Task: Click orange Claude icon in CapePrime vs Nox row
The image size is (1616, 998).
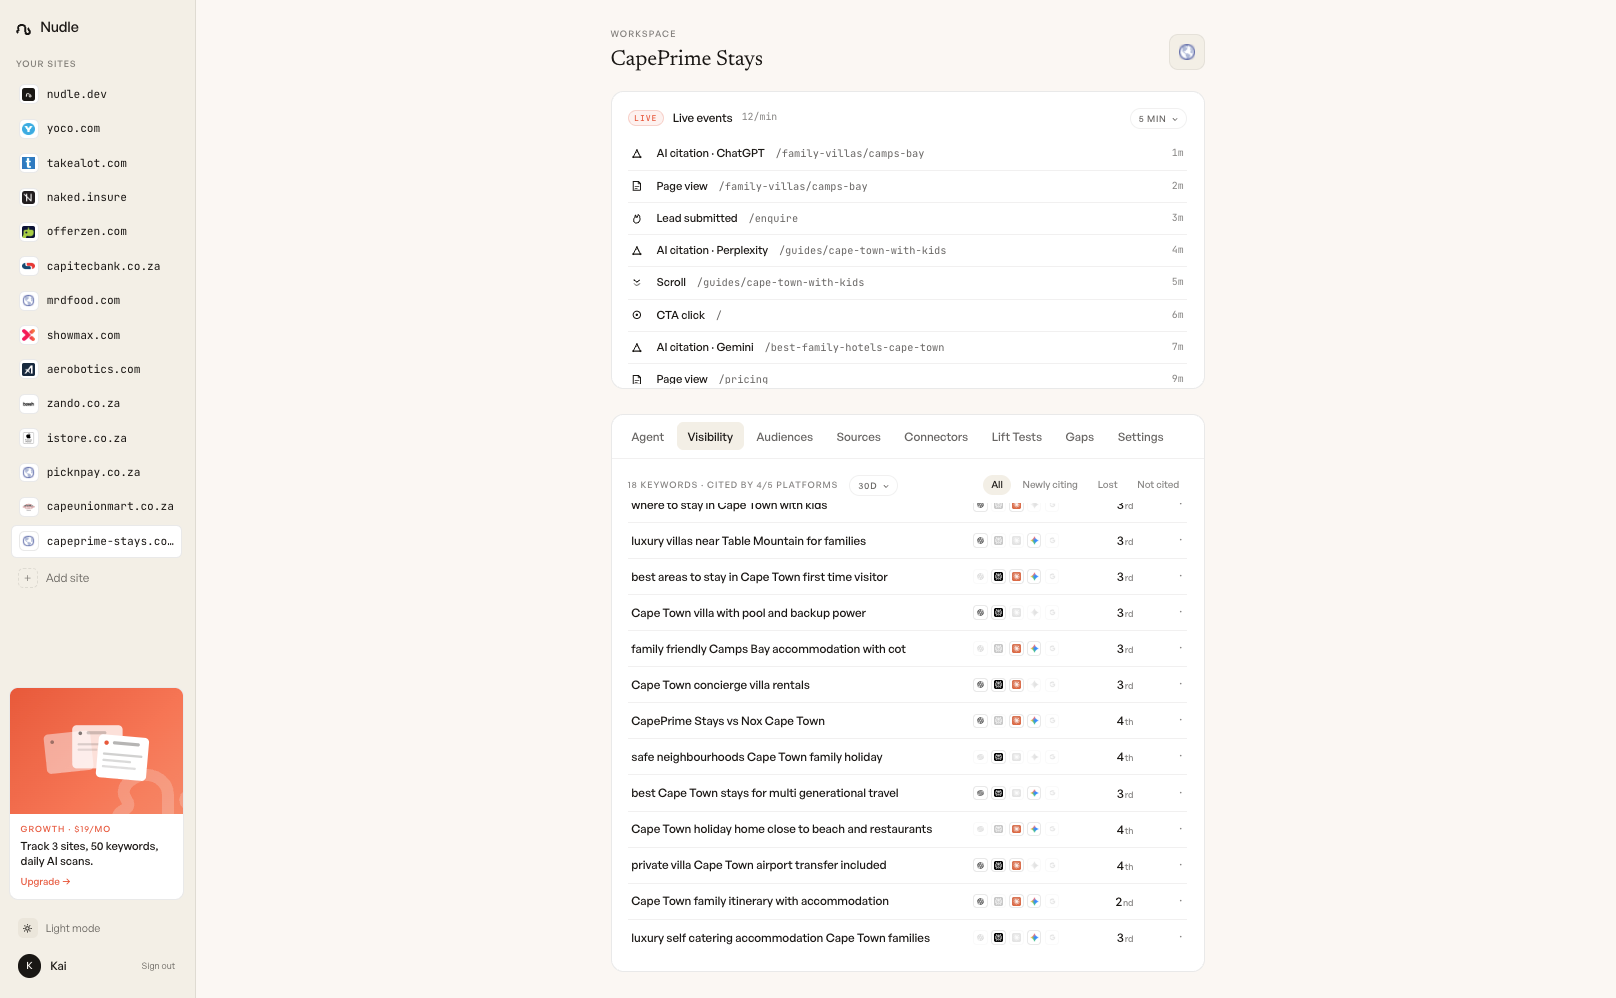Action: tap(1017, 721)
